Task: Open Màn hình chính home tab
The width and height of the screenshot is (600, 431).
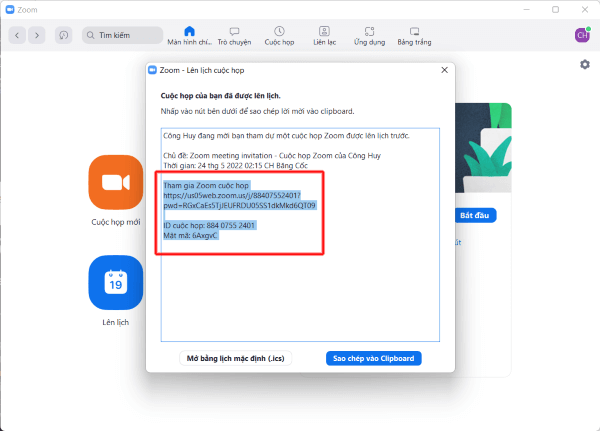Action: 190,36
